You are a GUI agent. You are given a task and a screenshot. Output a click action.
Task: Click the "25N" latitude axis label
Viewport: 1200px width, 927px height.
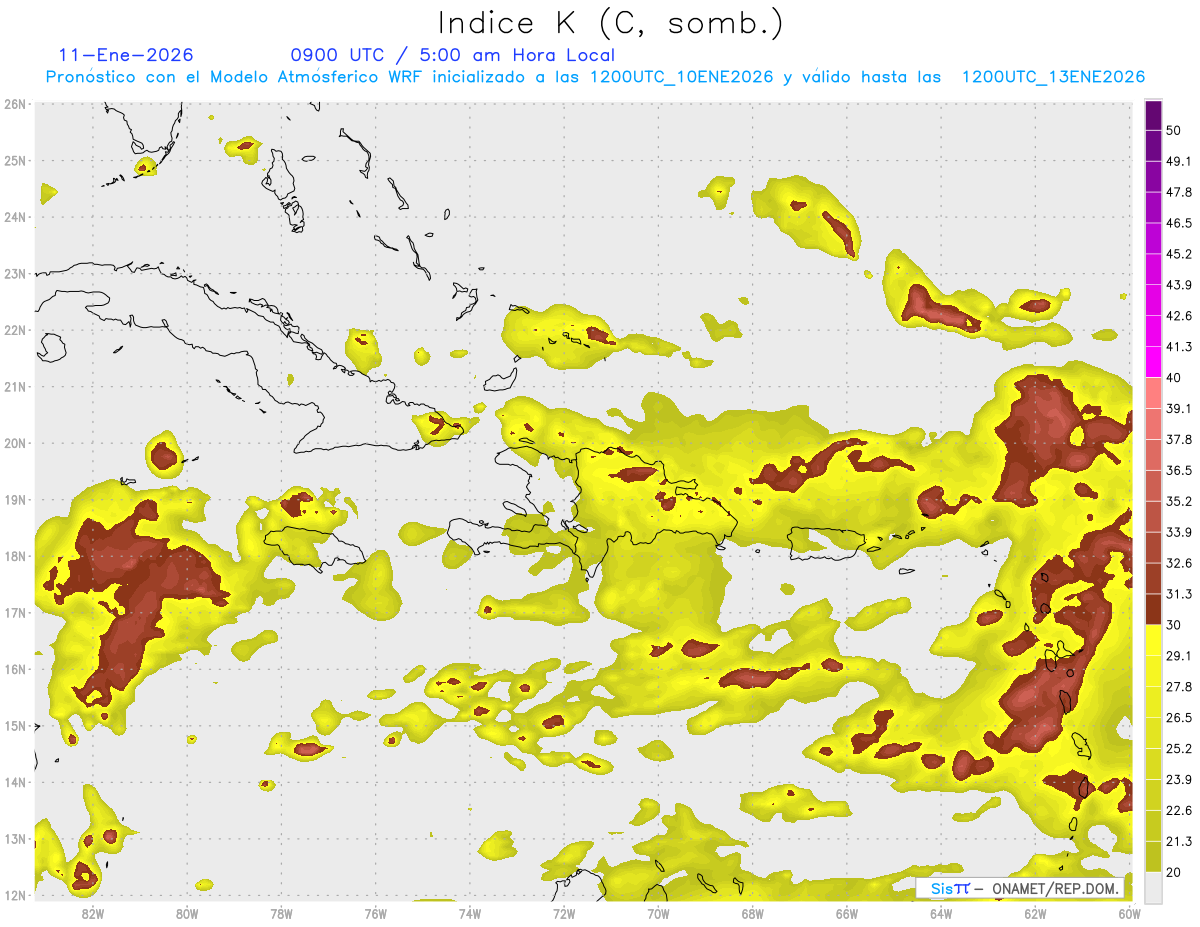click(15, 161)
